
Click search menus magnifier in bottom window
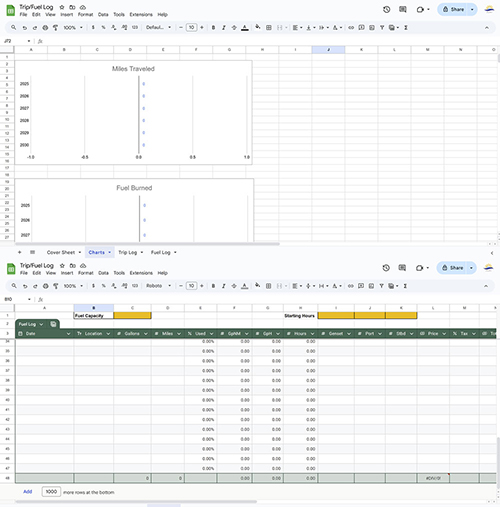point(14,286)
